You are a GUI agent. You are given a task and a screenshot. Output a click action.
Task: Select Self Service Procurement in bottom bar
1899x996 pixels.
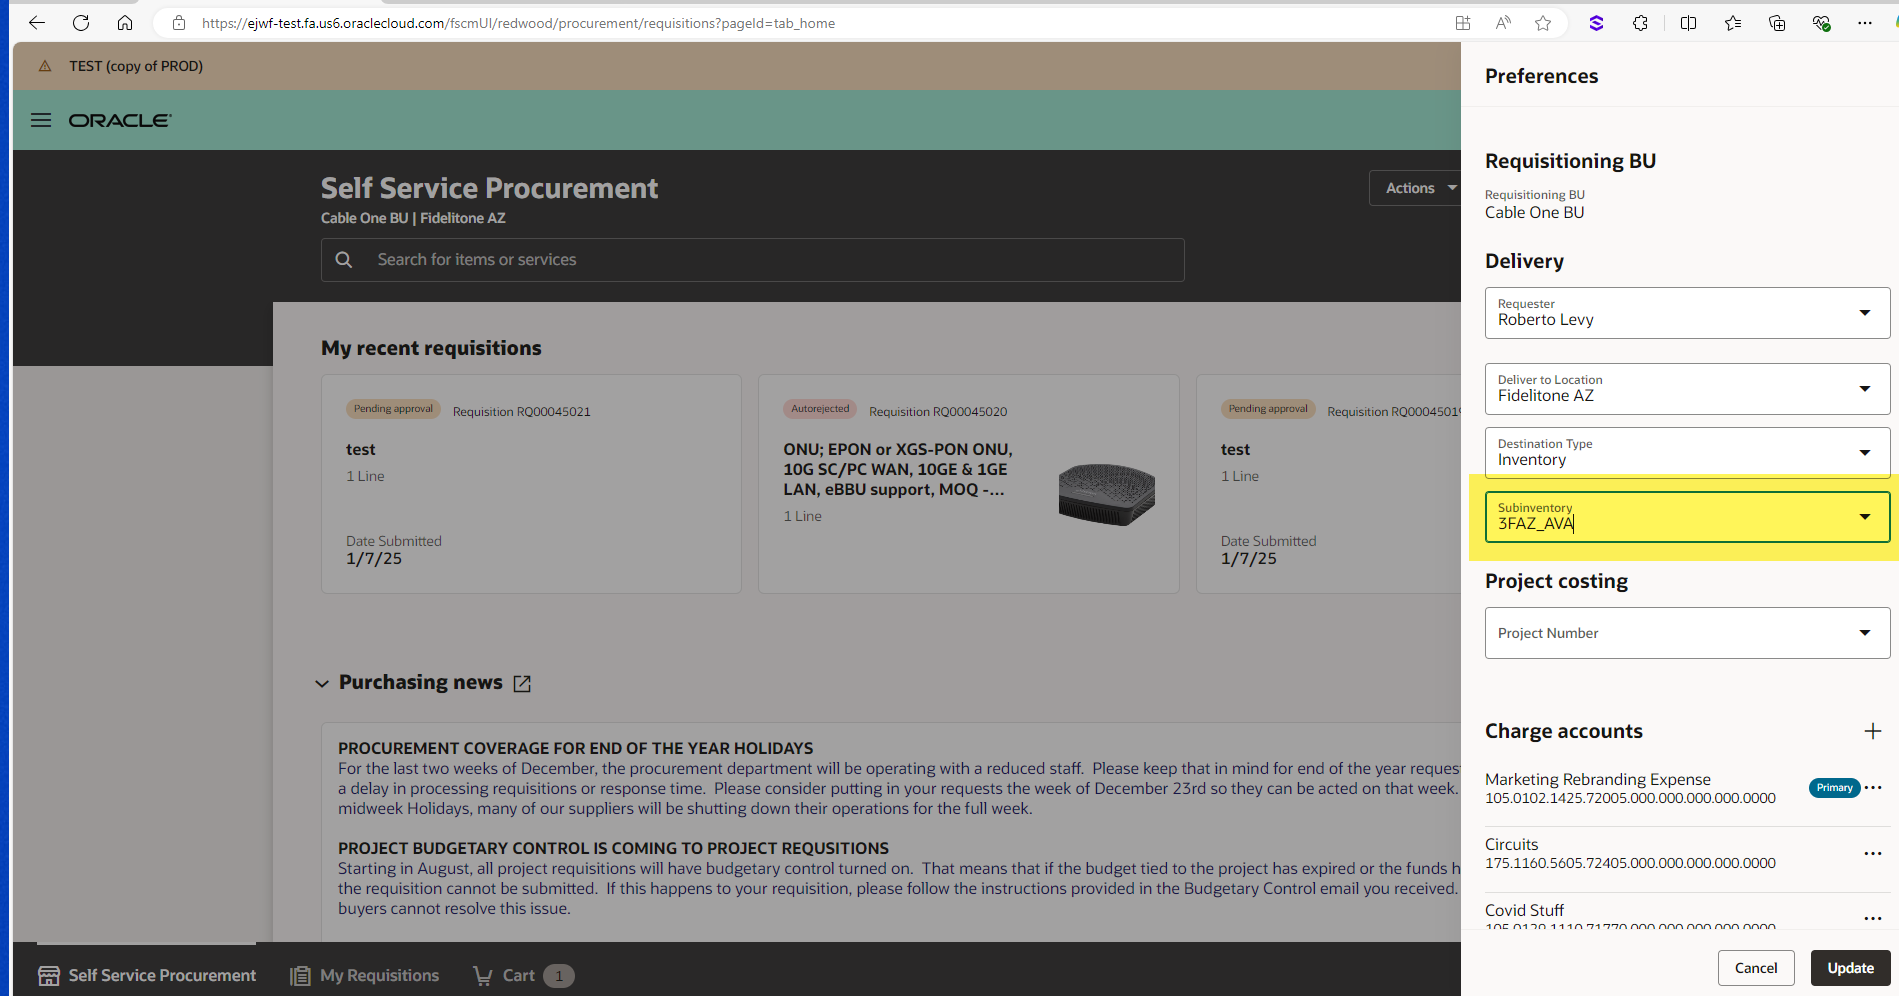click(146, 975)
